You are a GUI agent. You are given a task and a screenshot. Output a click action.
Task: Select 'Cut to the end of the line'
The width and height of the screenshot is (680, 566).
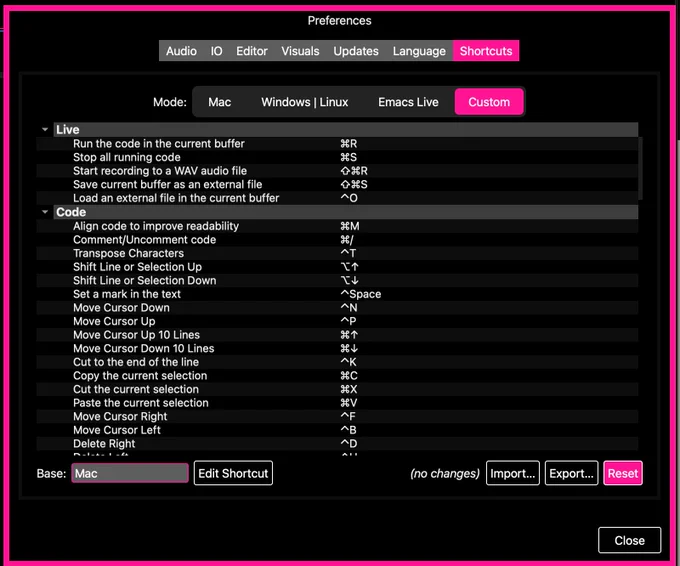coord(337,362)
